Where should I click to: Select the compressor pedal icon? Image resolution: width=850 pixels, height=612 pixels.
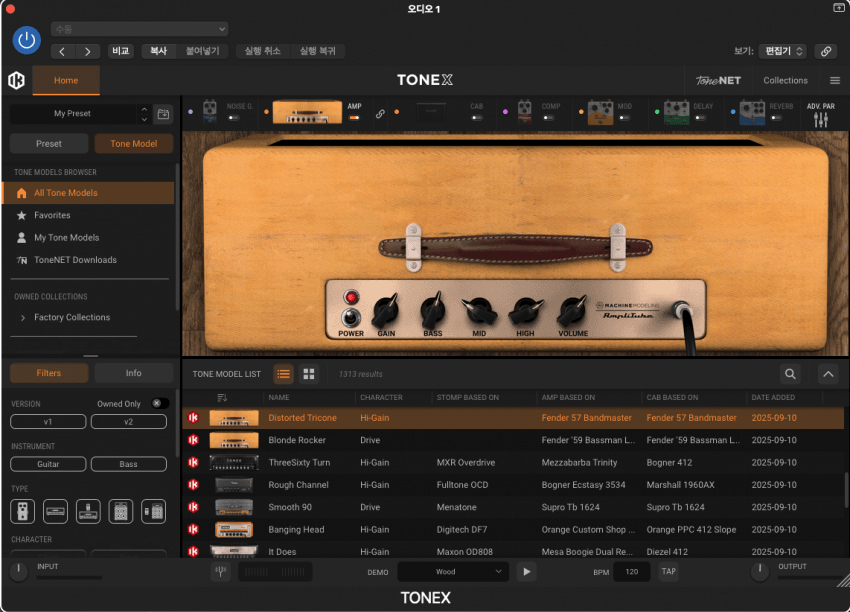524,112
